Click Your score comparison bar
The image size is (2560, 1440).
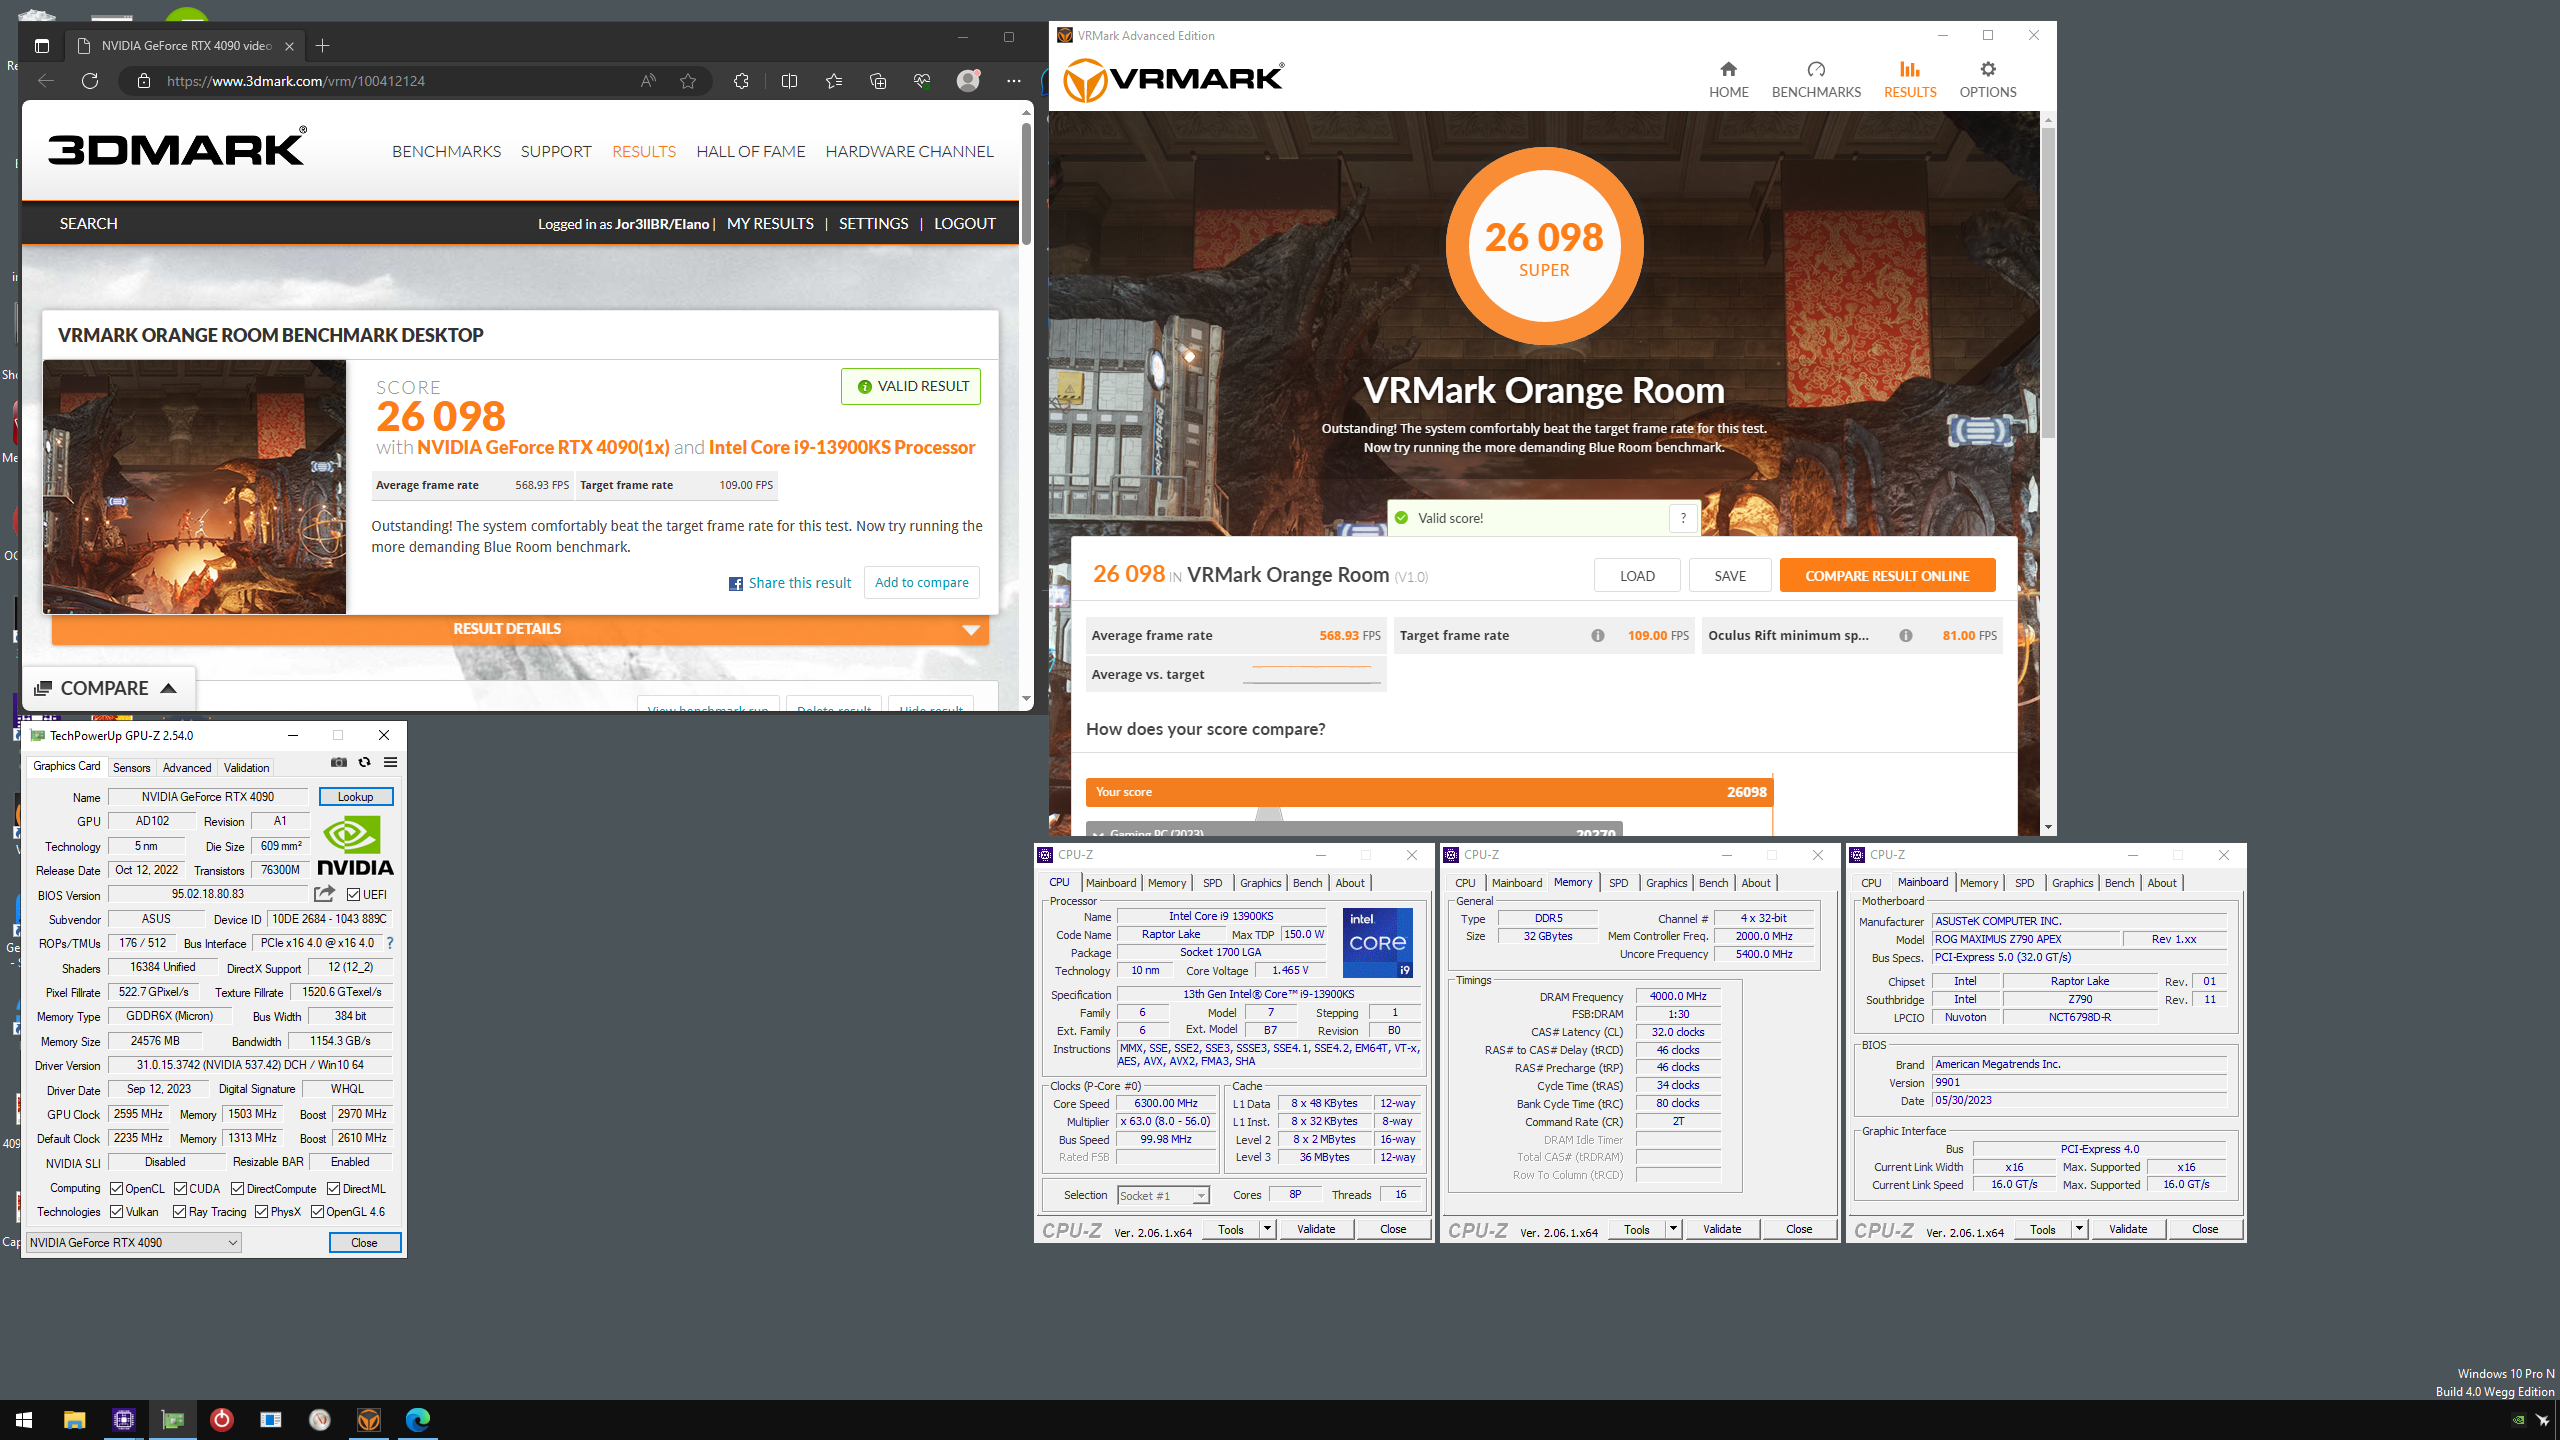[x=1429, y=792]
